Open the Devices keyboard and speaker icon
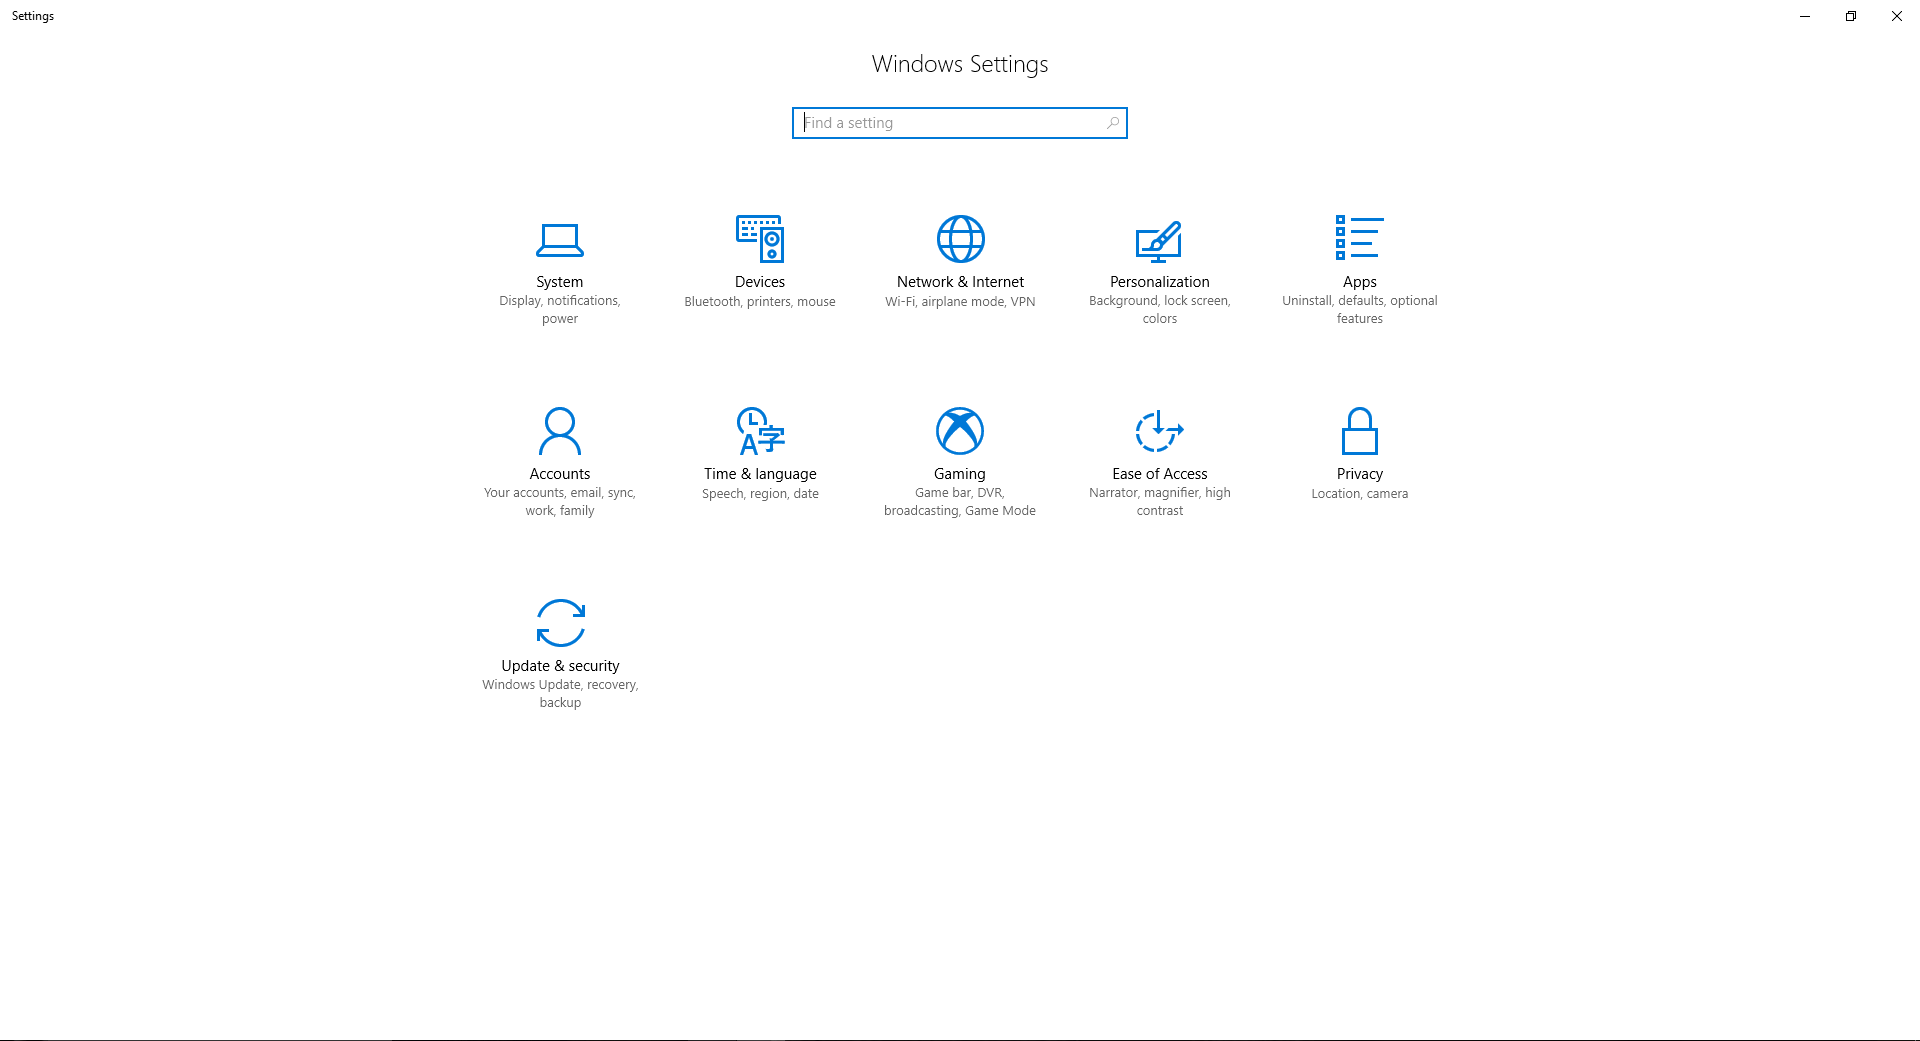Image resolution: width=1920 pixels, height=1041 pixels. pyautogui.click(x=760, y=238)
